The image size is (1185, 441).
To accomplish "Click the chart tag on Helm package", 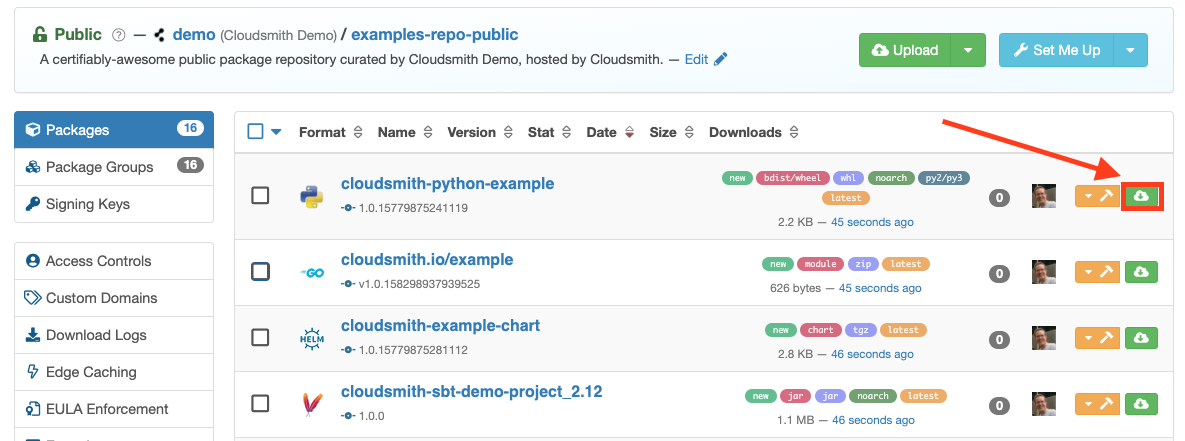I will [x=820, y=330].
